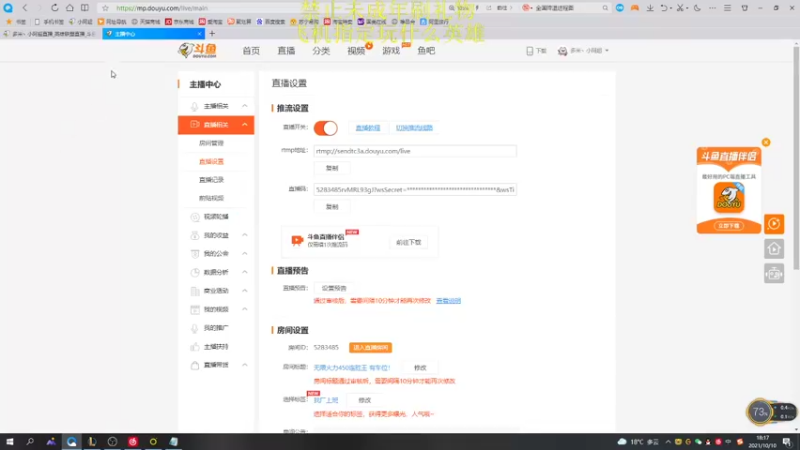Viewport: 800px width, 450px height.
Task: Click the browser downloads icon in toolbar
Action: (x=650, y=8)
